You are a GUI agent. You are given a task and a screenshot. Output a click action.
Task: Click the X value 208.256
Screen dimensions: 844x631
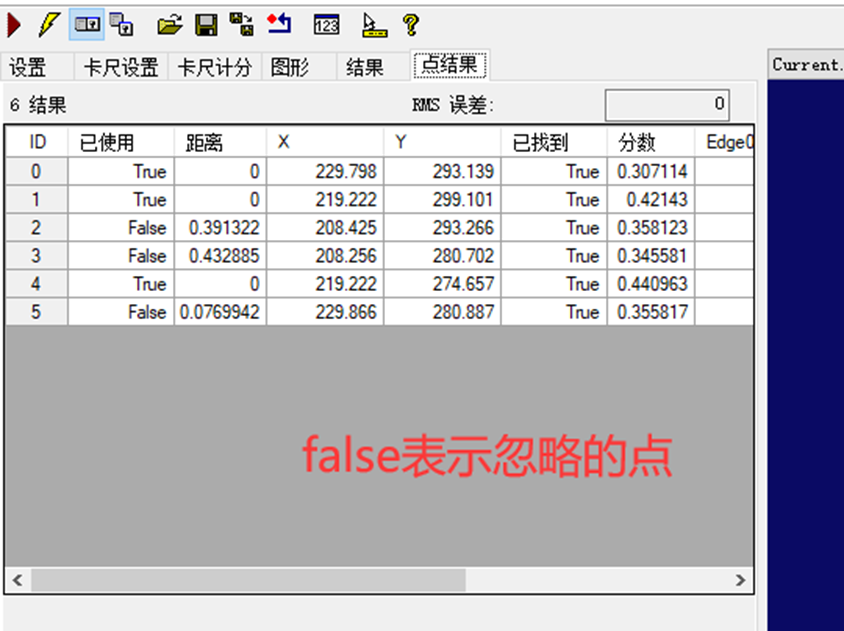click(x=325, y=256)
